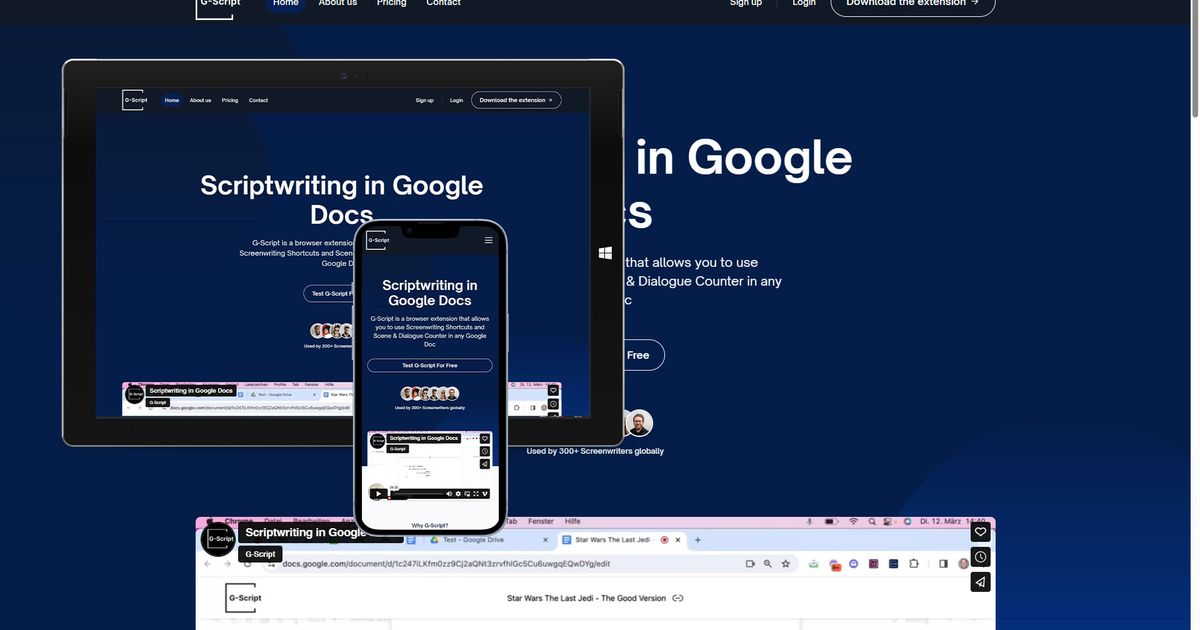Select Home in the tablet mockup navigation
Viewport: 1200px width, 630px height.
172,100
